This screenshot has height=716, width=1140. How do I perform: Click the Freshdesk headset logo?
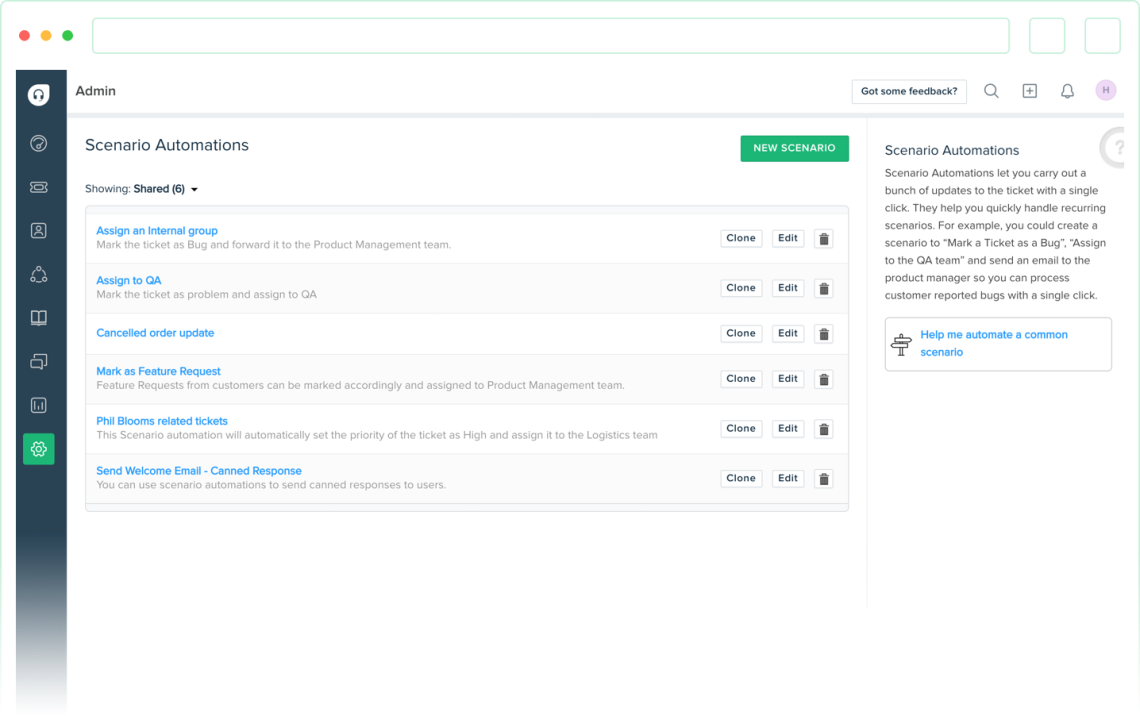coord(38,94)
